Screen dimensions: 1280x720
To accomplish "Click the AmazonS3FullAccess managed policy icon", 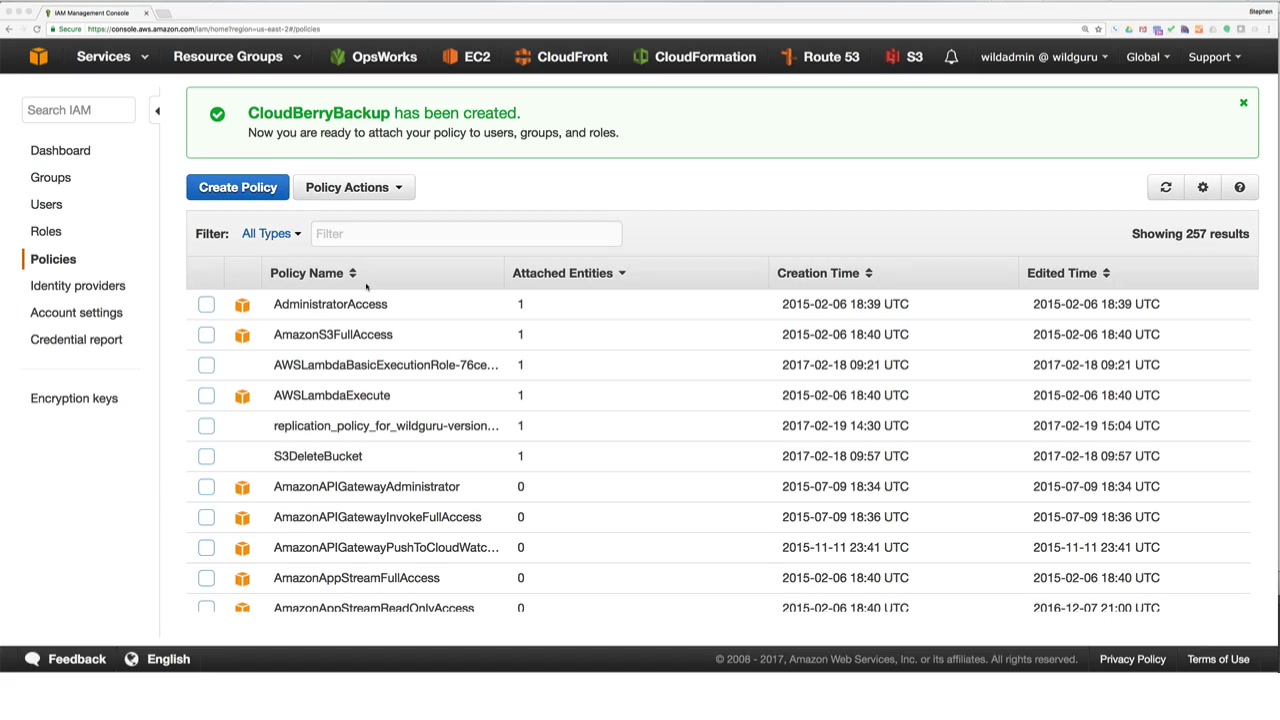I will (242, 335).
